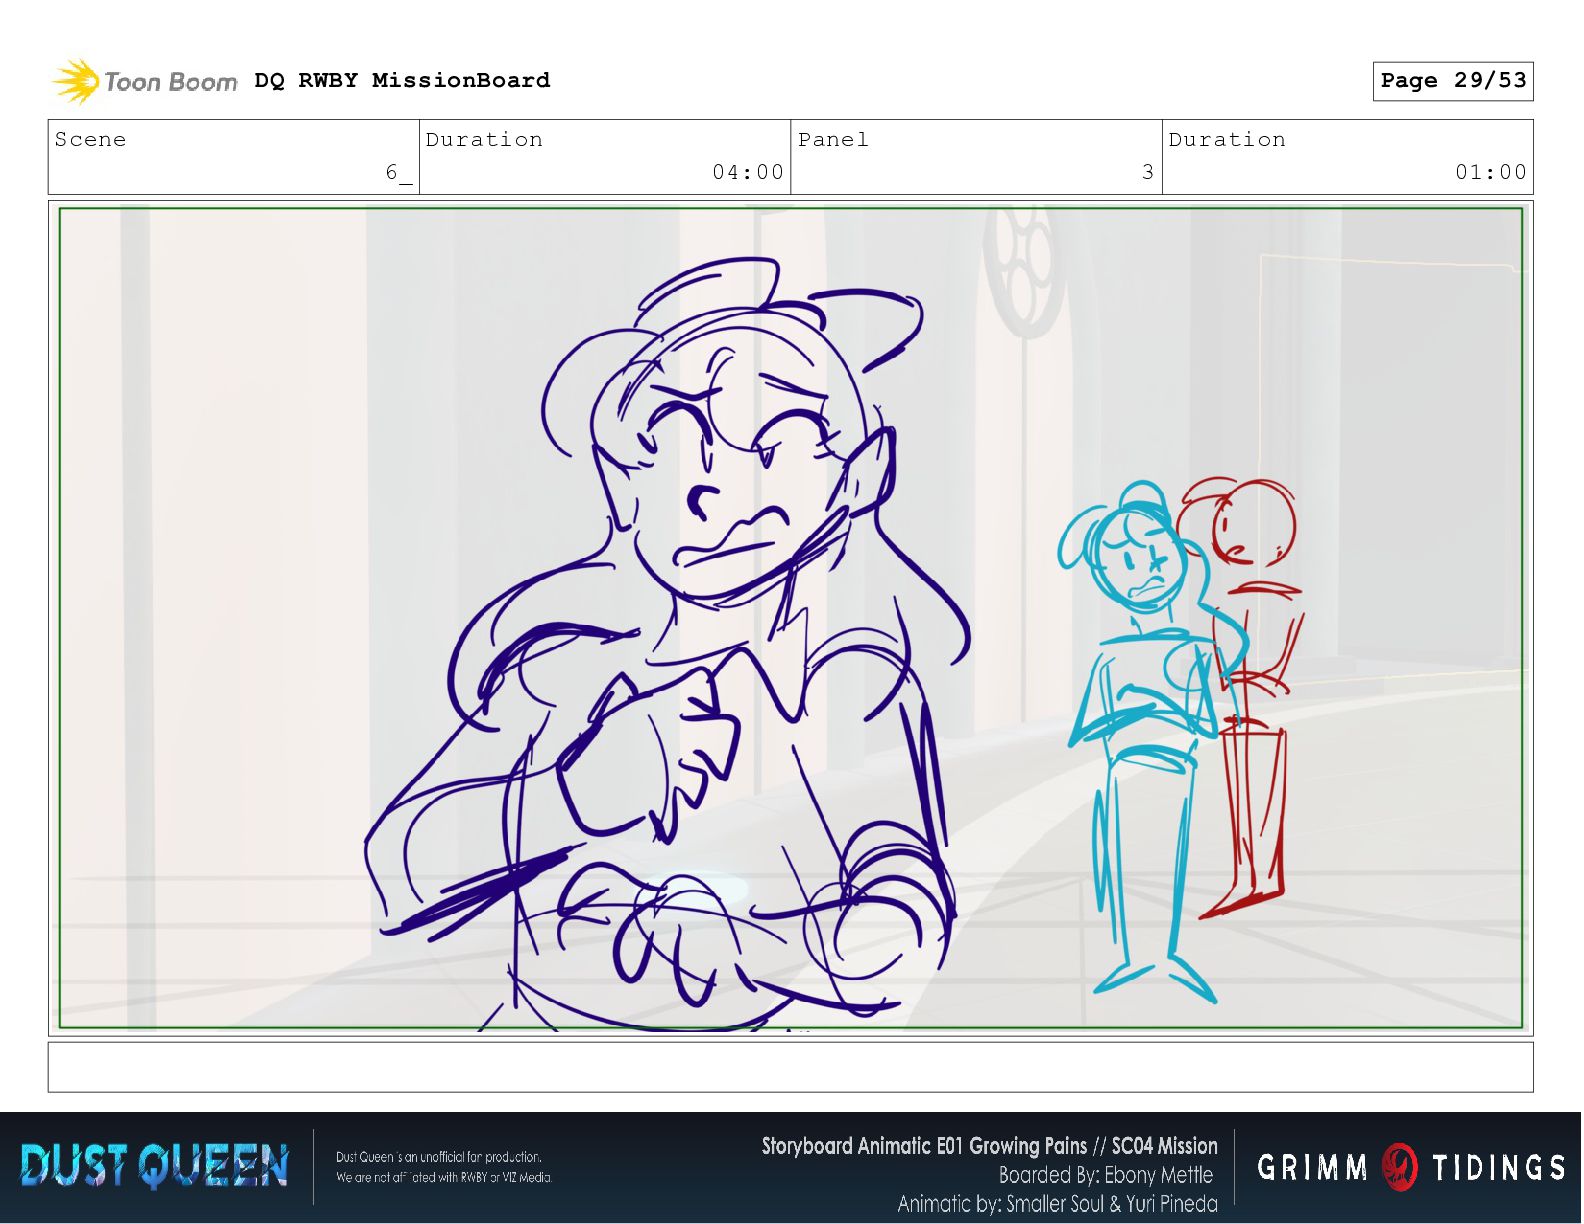Click panel number 3 value
The width and height of the screenshot is (1584, 1224).
[x=1148, y=172]
